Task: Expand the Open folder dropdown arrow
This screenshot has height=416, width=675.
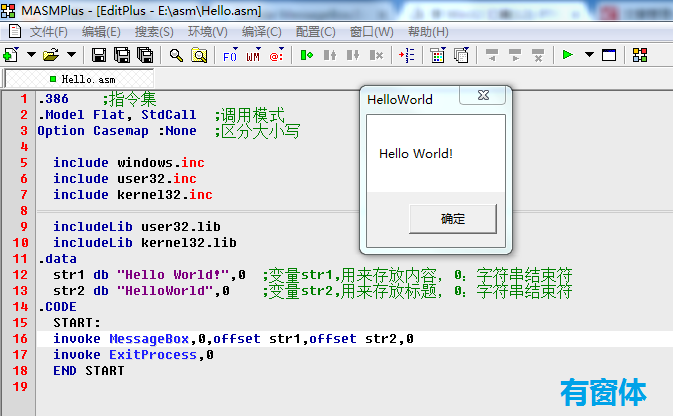Action: (71, 55)
